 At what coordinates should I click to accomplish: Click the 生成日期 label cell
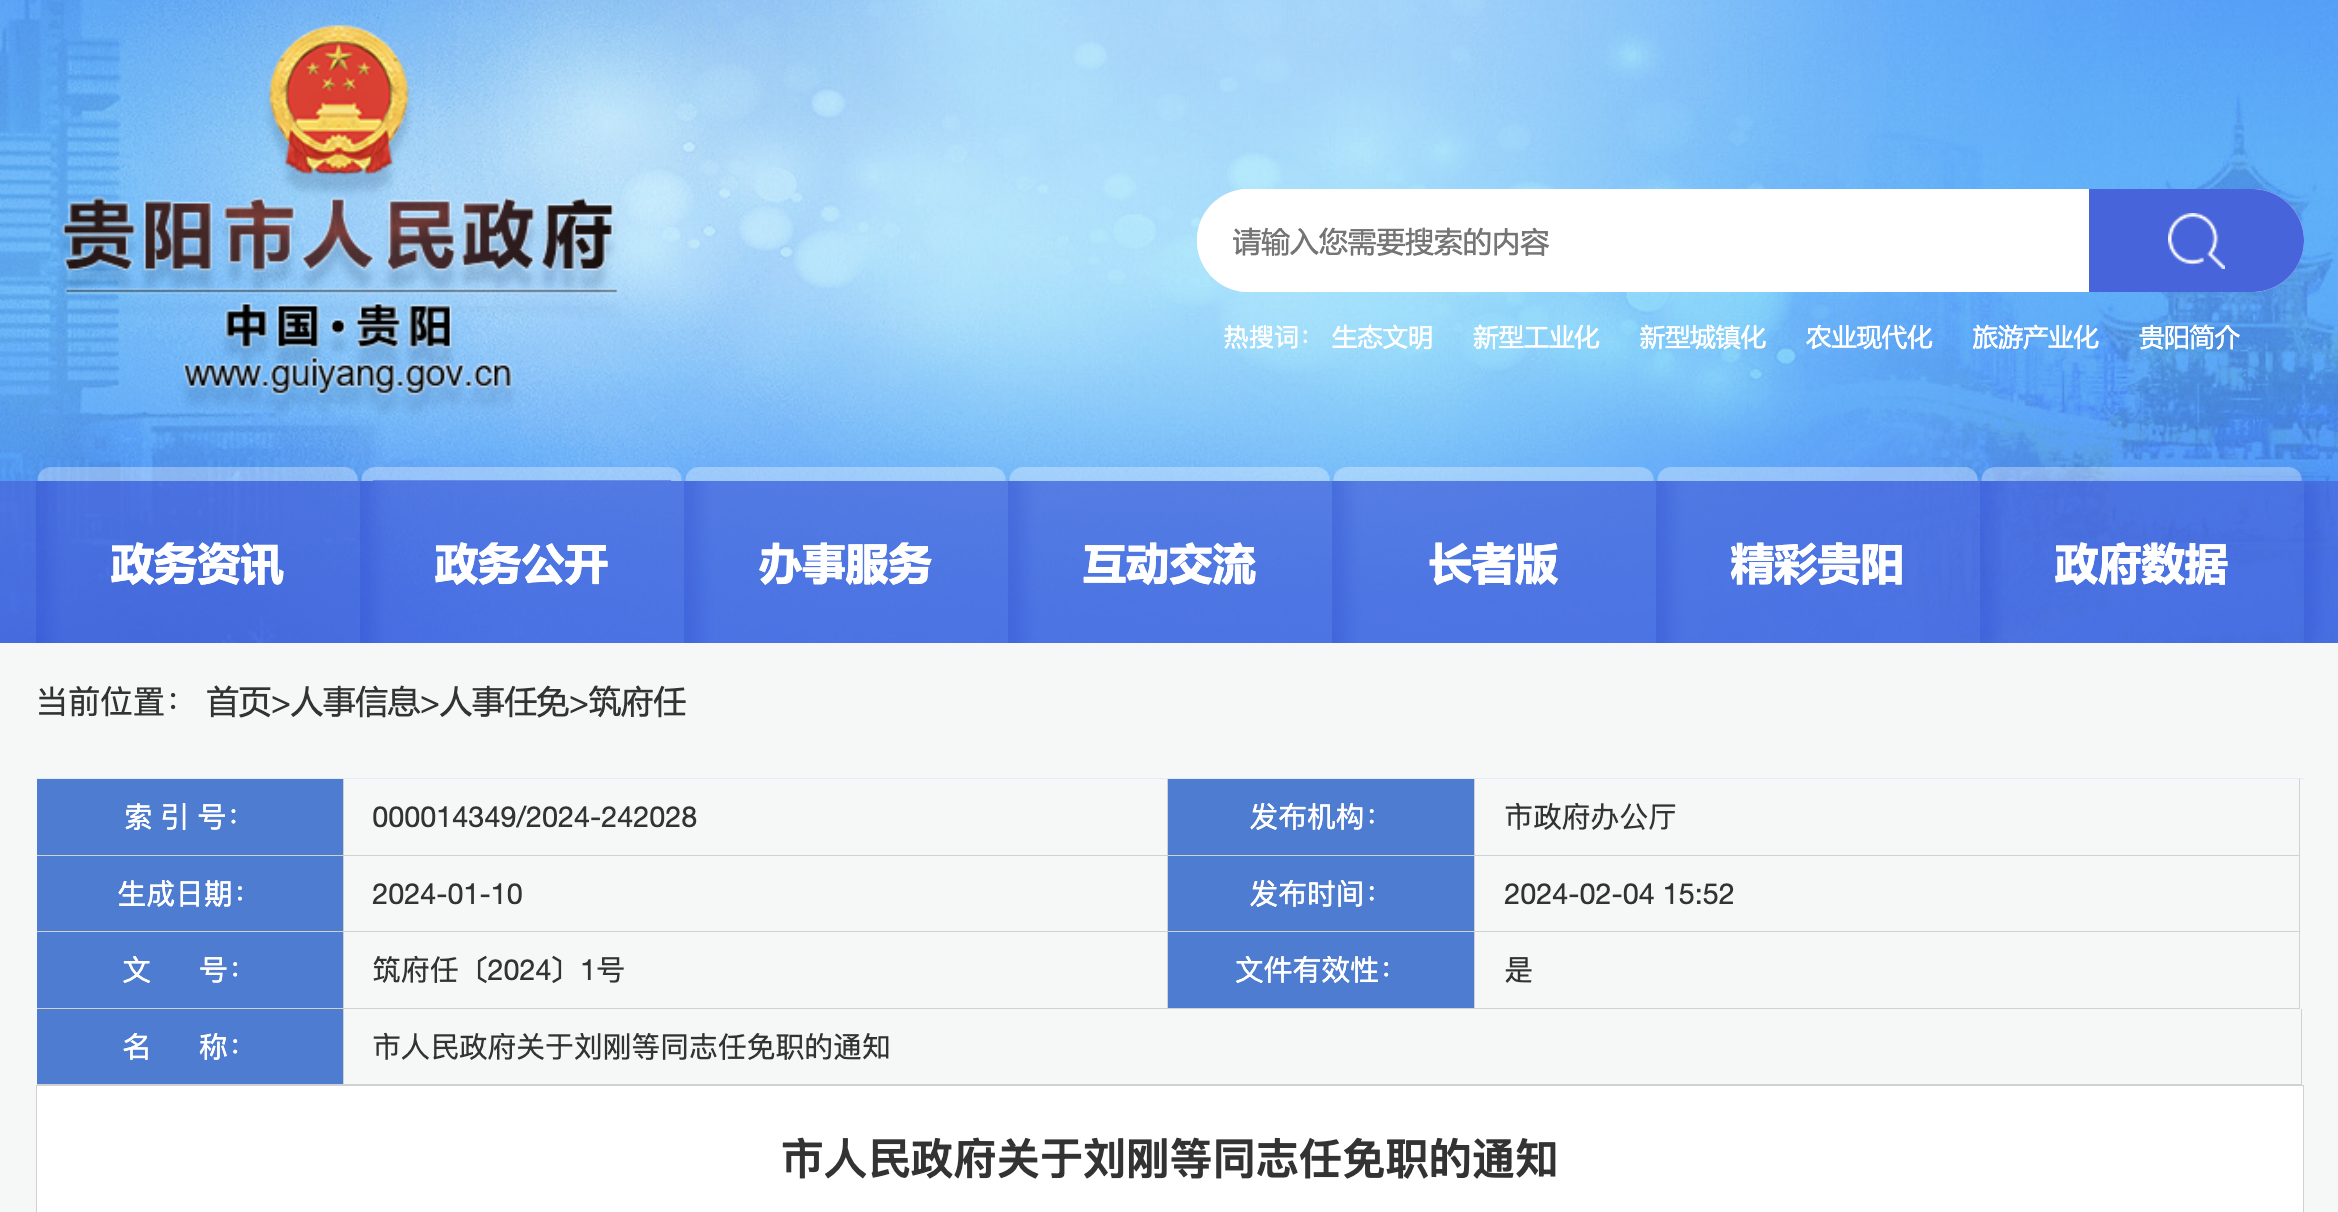click(190, 894)
